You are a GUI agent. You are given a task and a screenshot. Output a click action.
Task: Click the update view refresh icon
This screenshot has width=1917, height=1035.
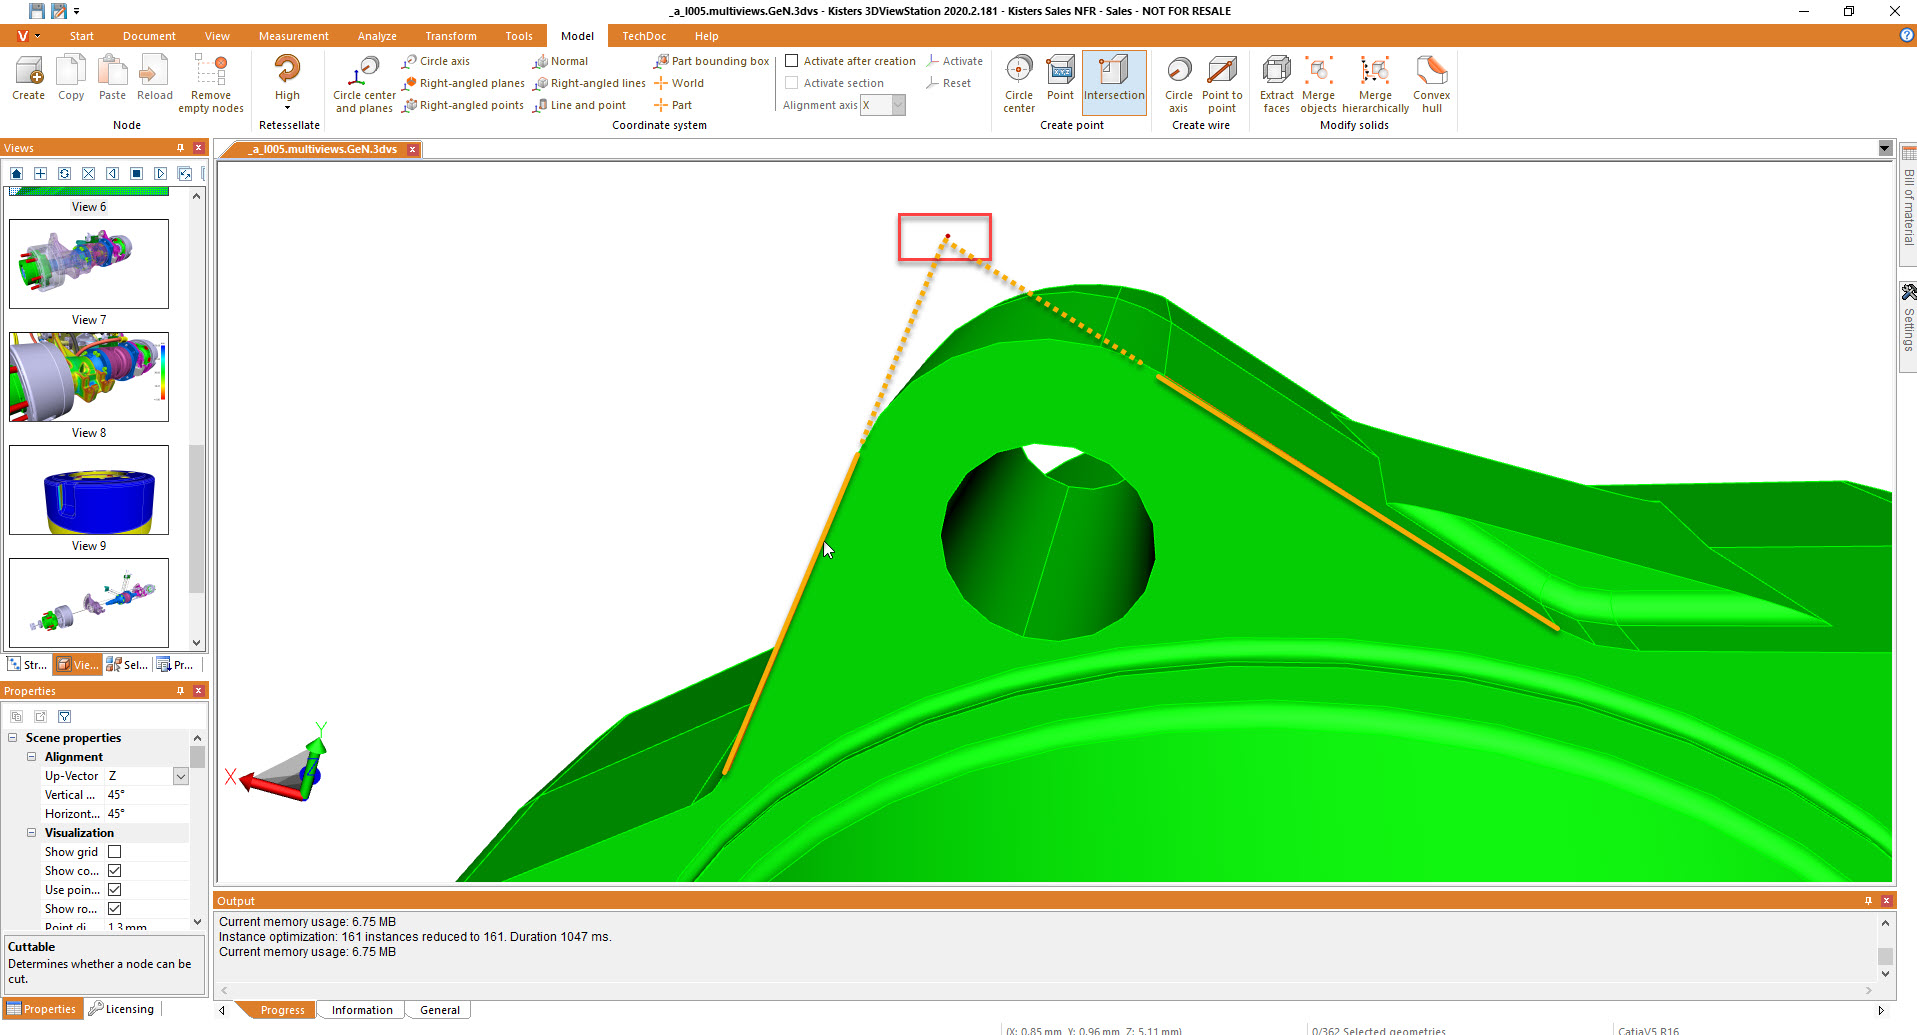coord(64,173)
